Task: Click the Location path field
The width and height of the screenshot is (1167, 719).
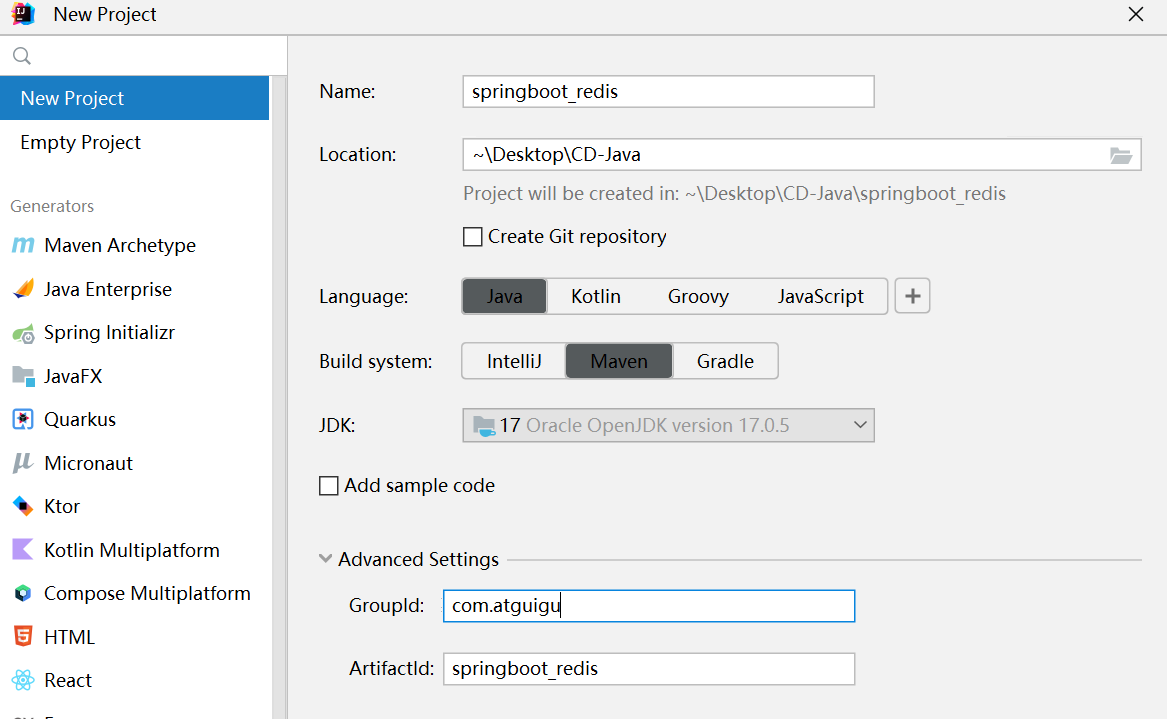Action: coord(802,155)
